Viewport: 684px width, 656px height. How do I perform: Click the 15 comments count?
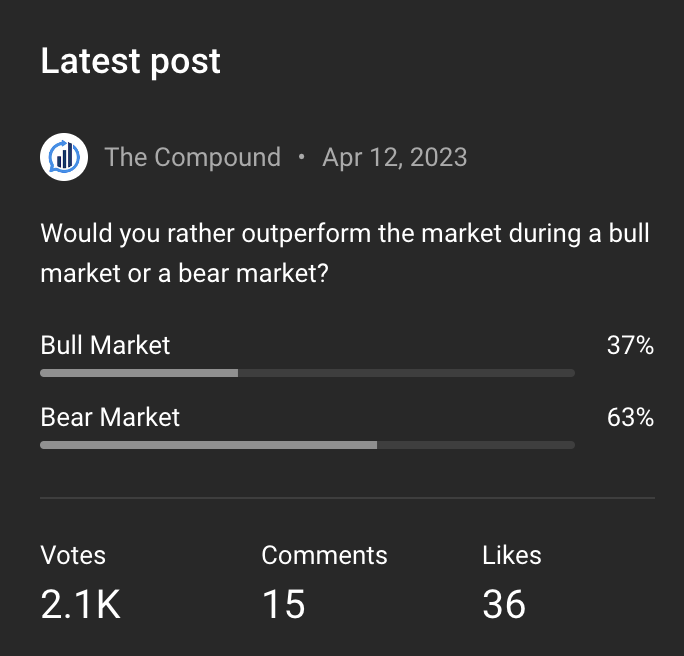pyautogui.click(x=284, y=604)
